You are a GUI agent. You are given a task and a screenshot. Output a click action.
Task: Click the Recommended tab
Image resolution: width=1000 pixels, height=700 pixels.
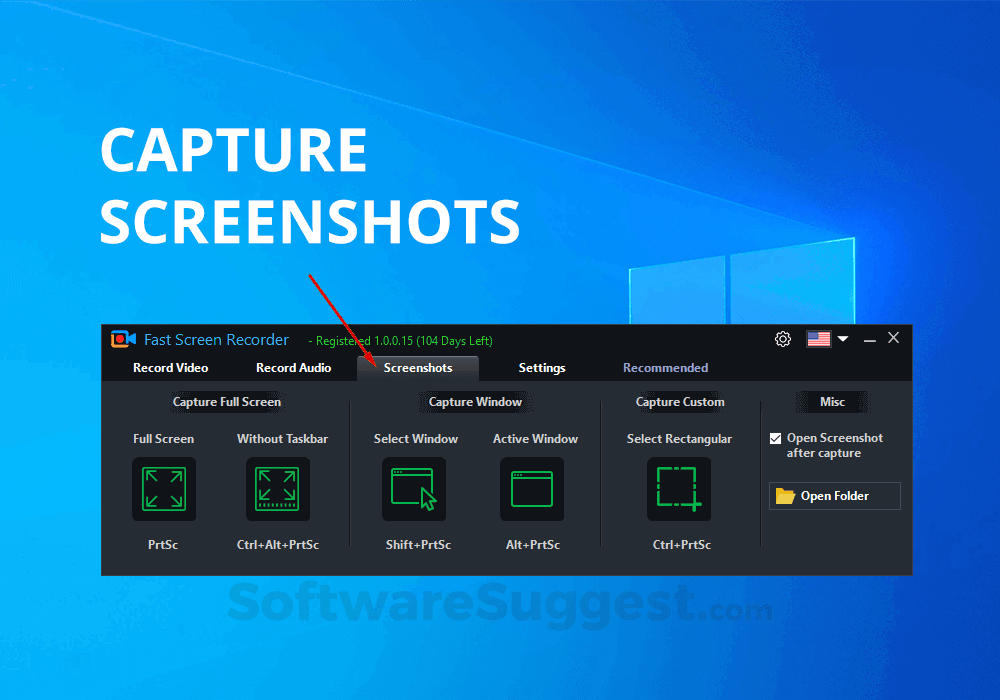pos(665,367)
